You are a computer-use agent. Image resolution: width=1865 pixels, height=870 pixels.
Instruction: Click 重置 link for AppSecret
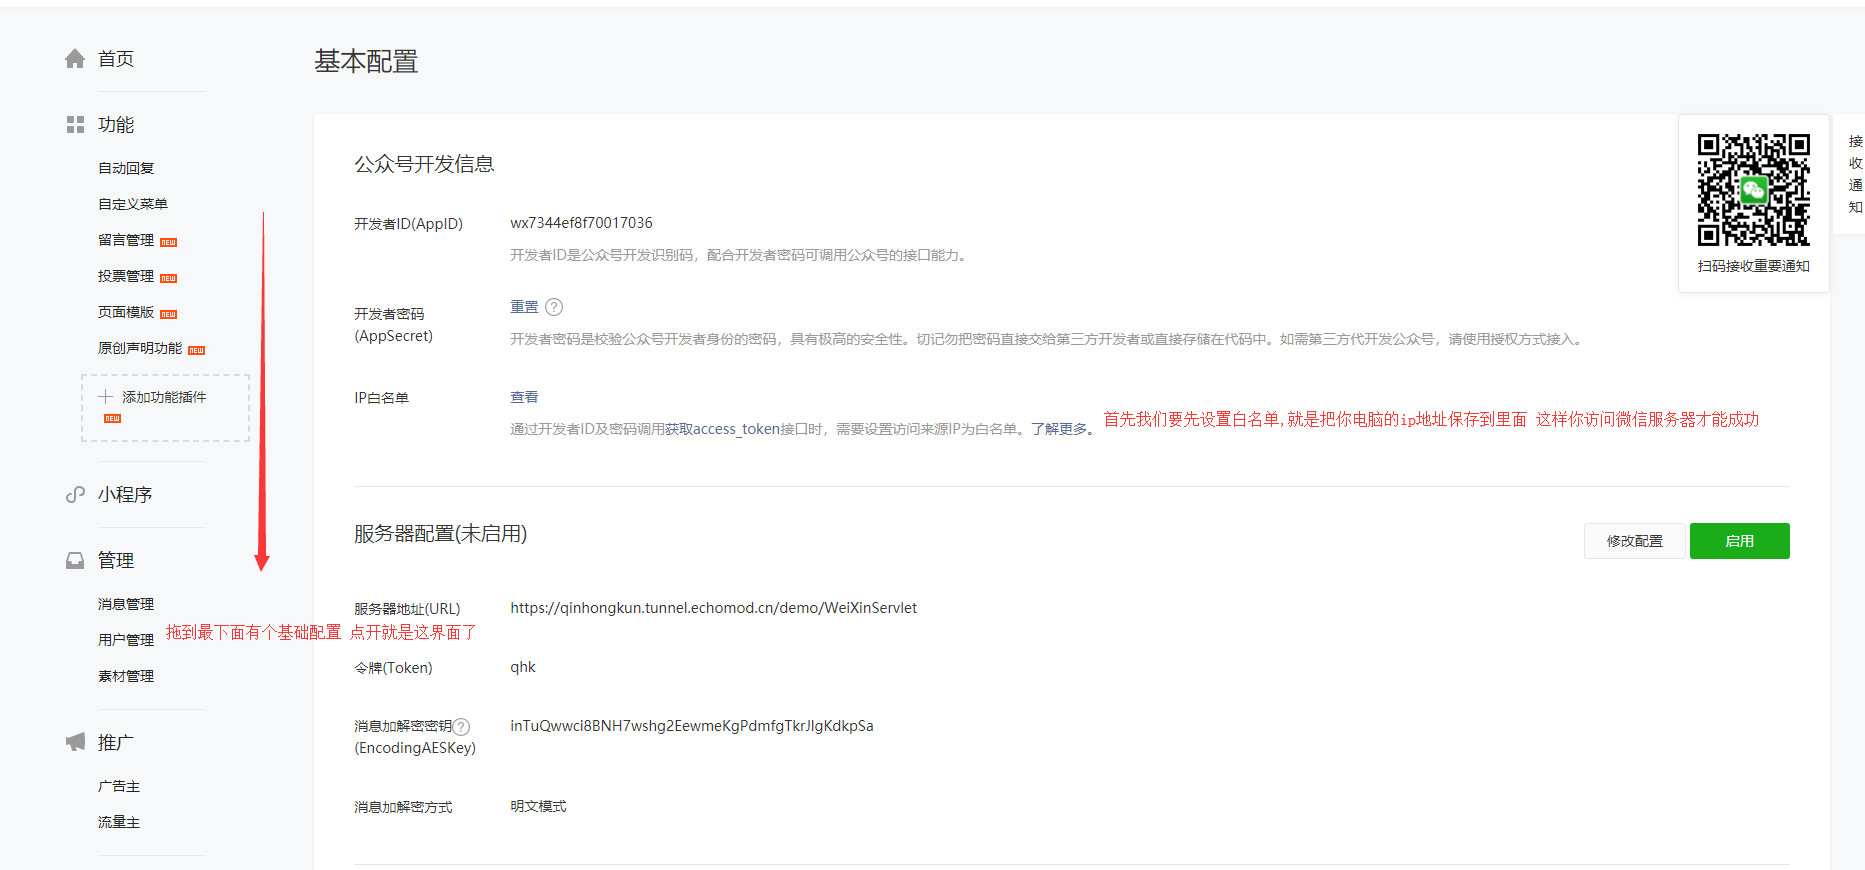click(x=524, y=307)
